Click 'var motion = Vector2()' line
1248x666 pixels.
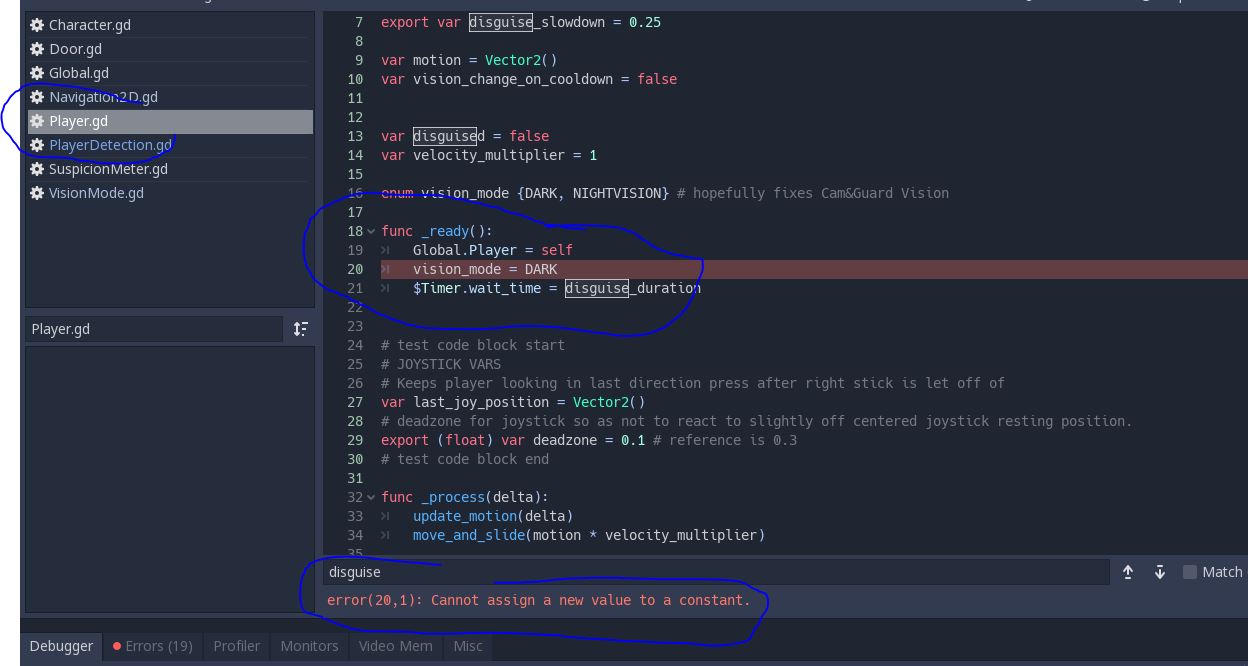point(469,60)
